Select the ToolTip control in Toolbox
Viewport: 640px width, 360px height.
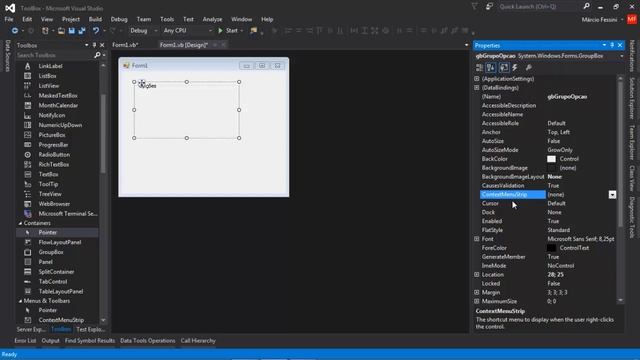pos(48,184)
